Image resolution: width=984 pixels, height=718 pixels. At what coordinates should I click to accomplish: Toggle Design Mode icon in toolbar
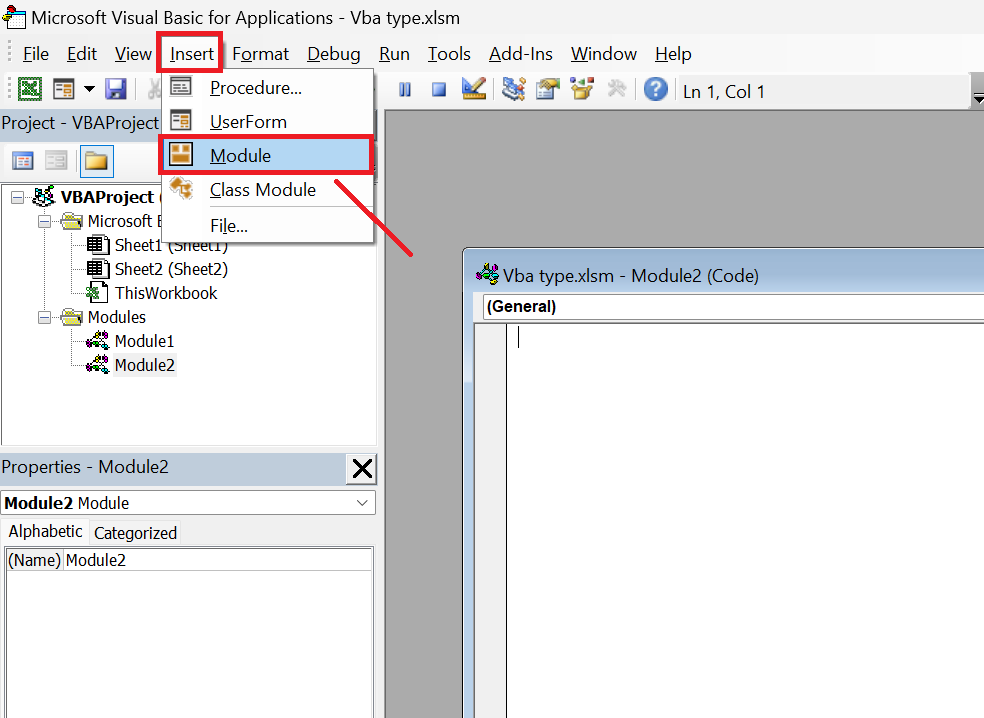tap(474, 89)
